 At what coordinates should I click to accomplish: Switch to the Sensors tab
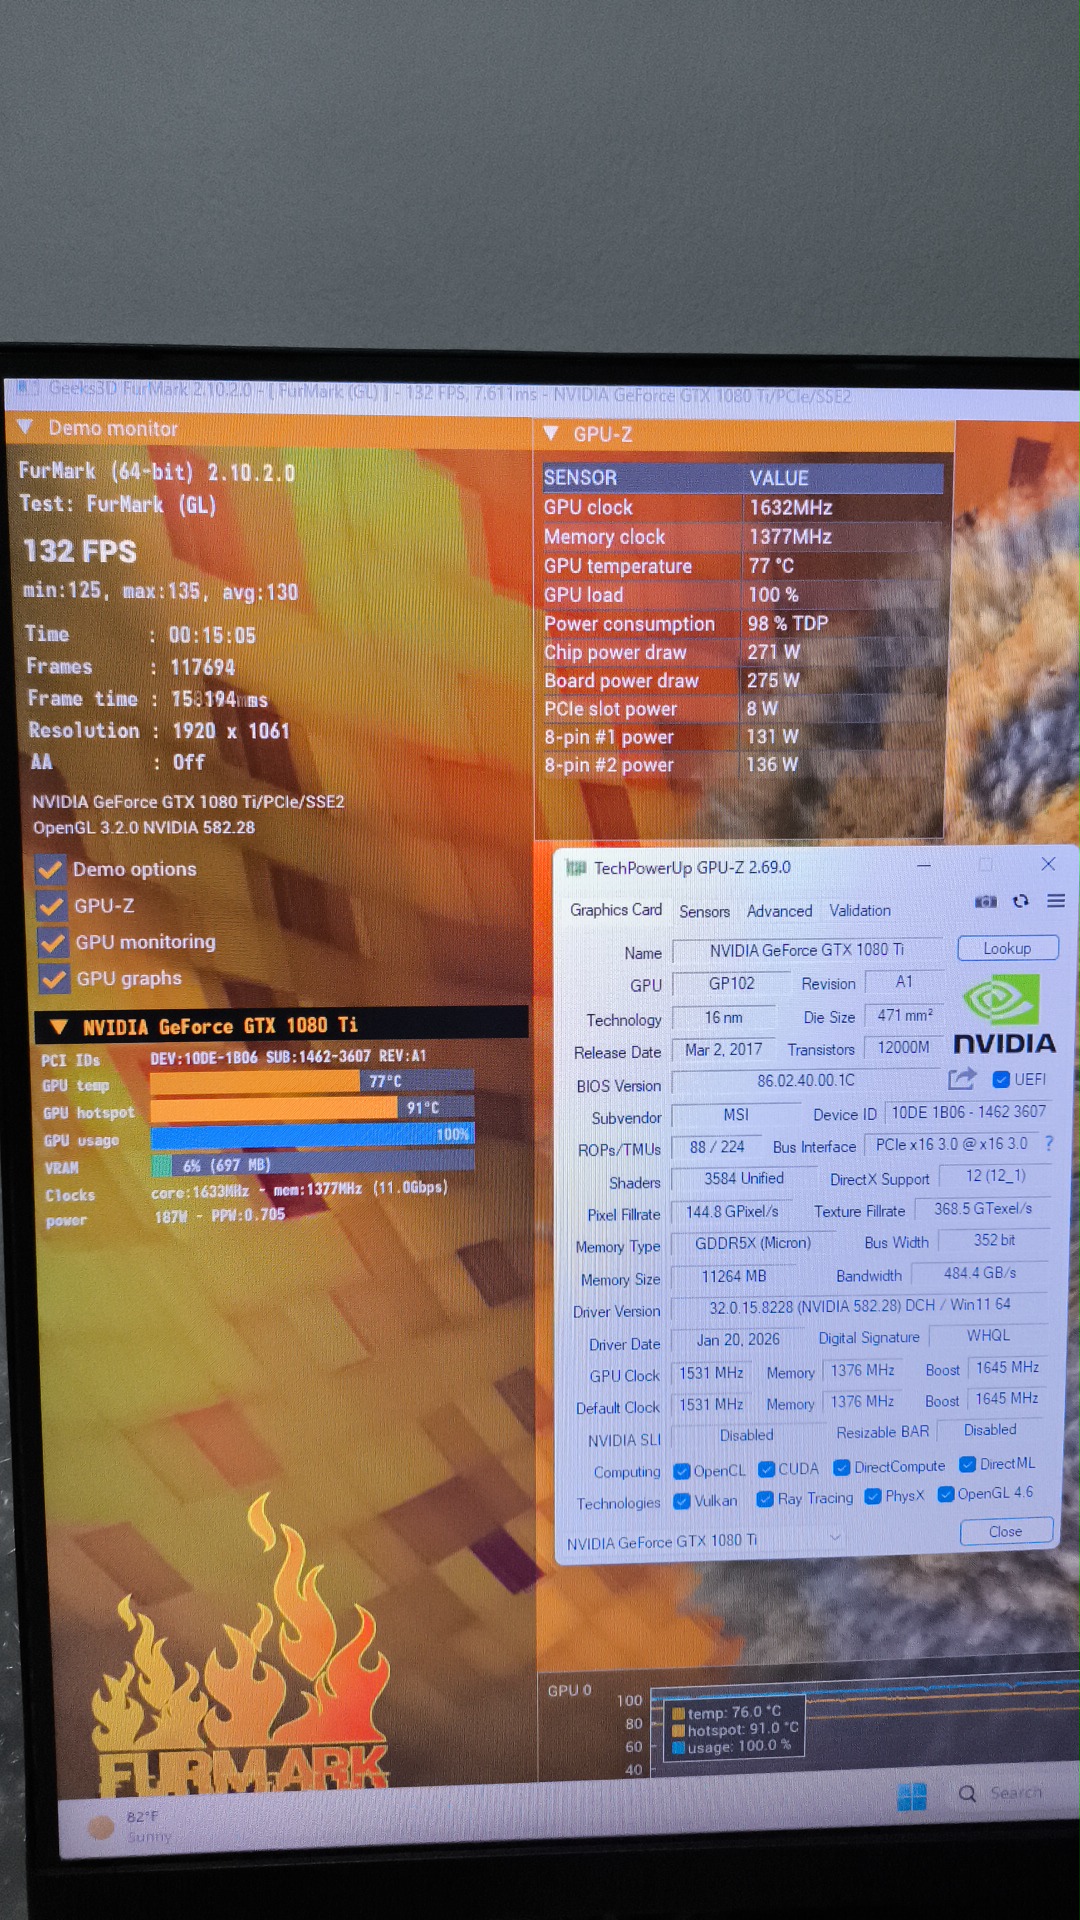[x=704, y=911]
